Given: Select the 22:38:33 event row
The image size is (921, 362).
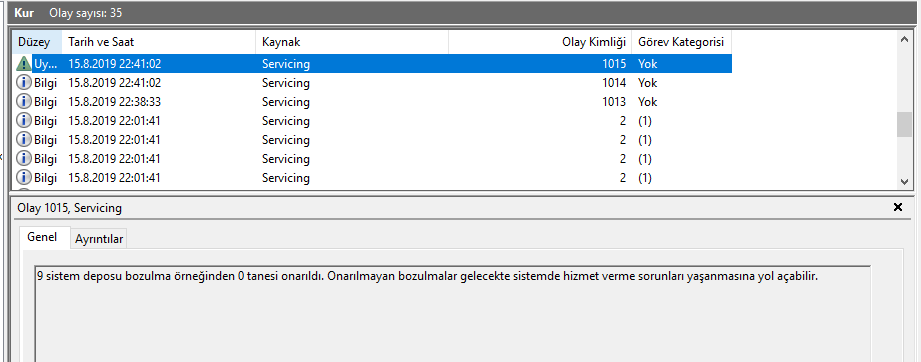Looking at the screenshot, I should tap(372, 102).
